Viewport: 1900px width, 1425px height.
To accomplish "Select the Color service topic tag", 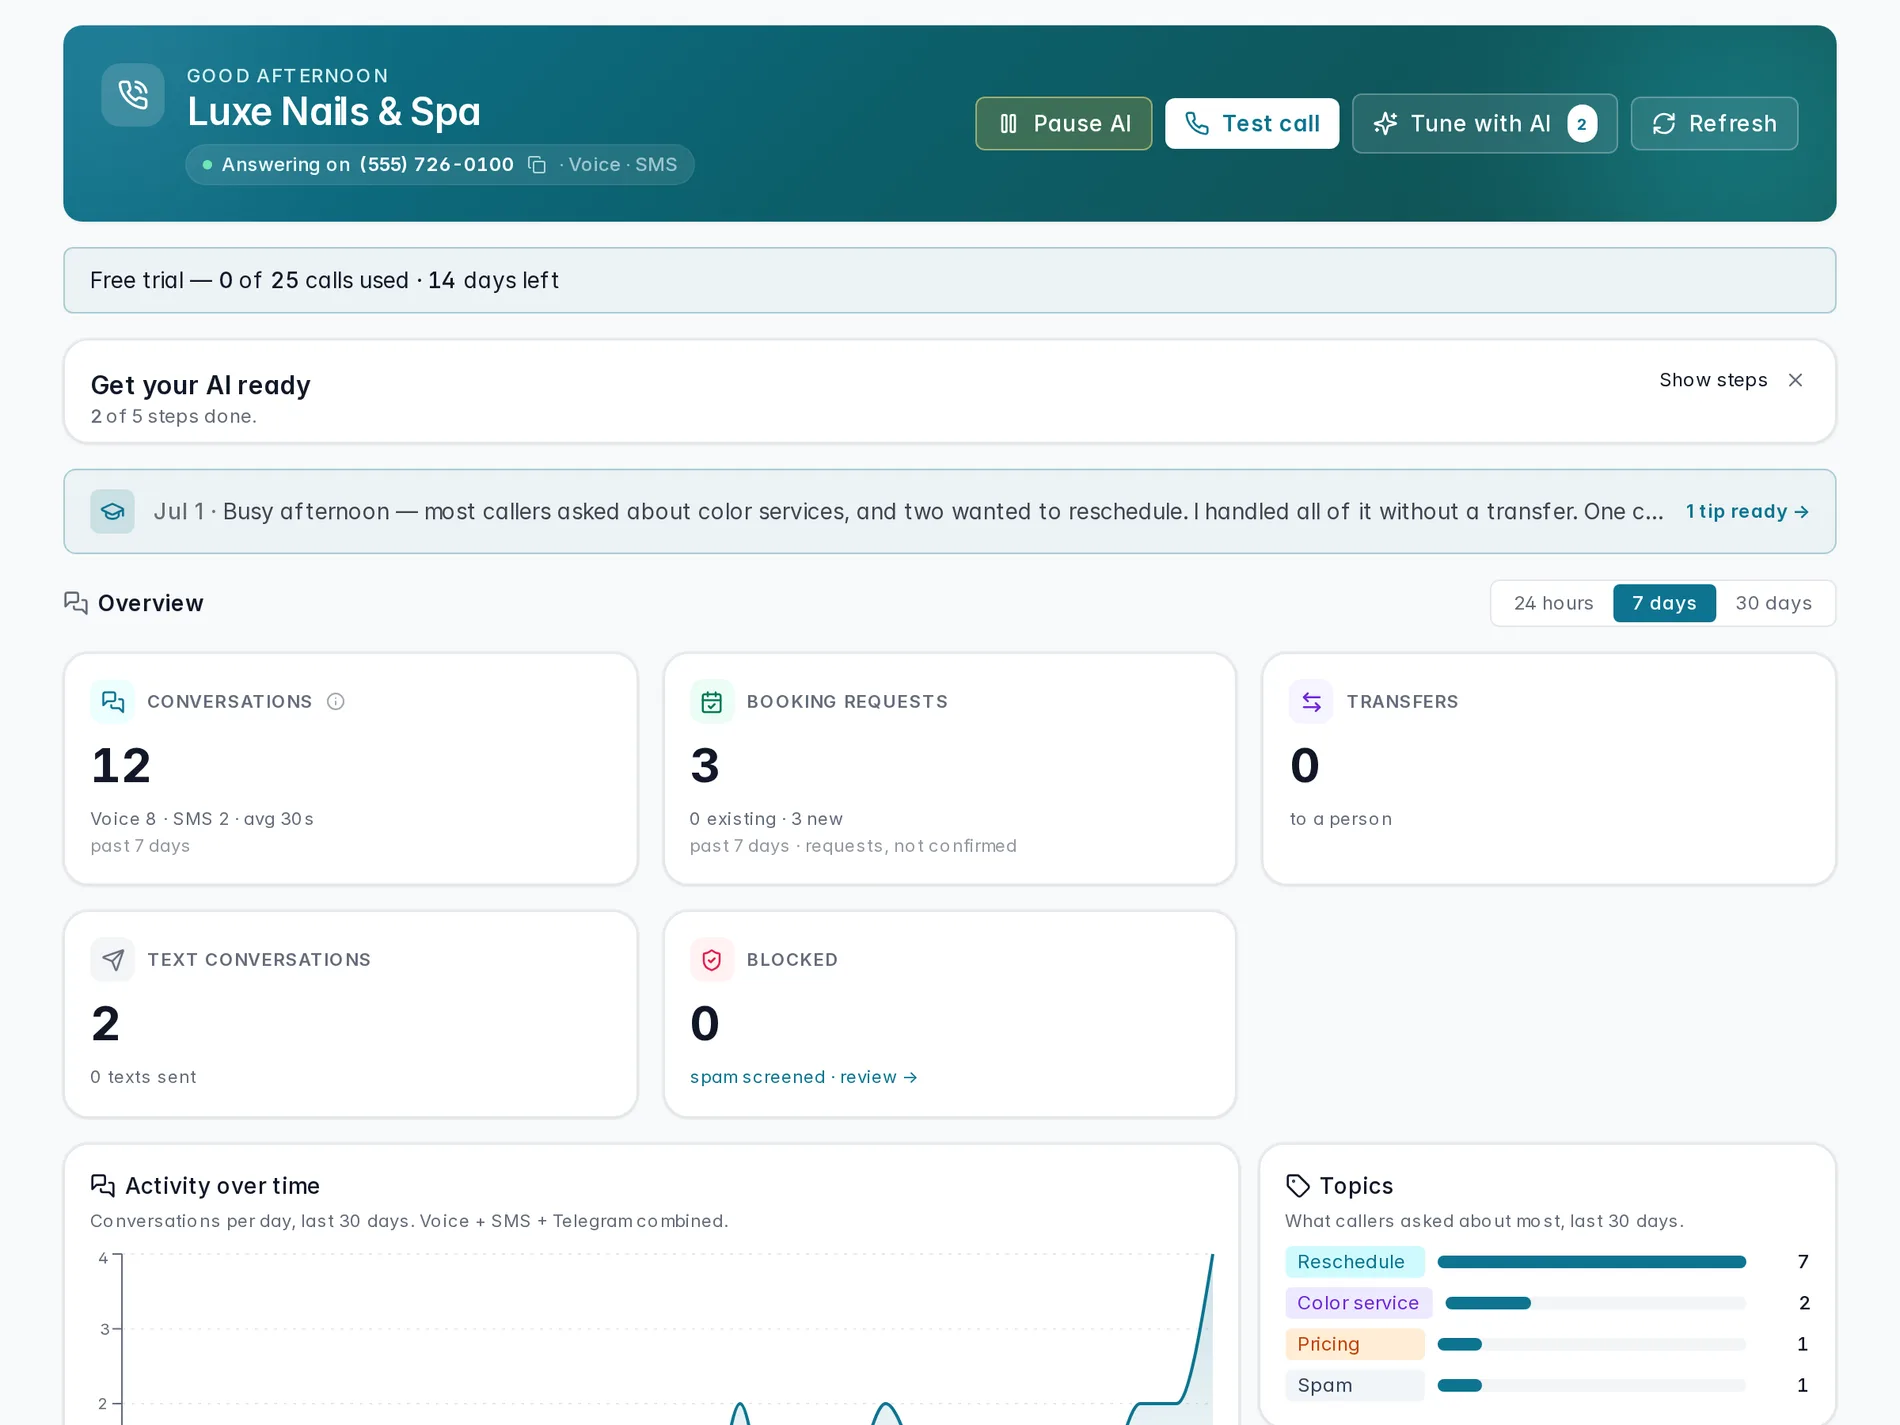I will coord(1358,1303).
